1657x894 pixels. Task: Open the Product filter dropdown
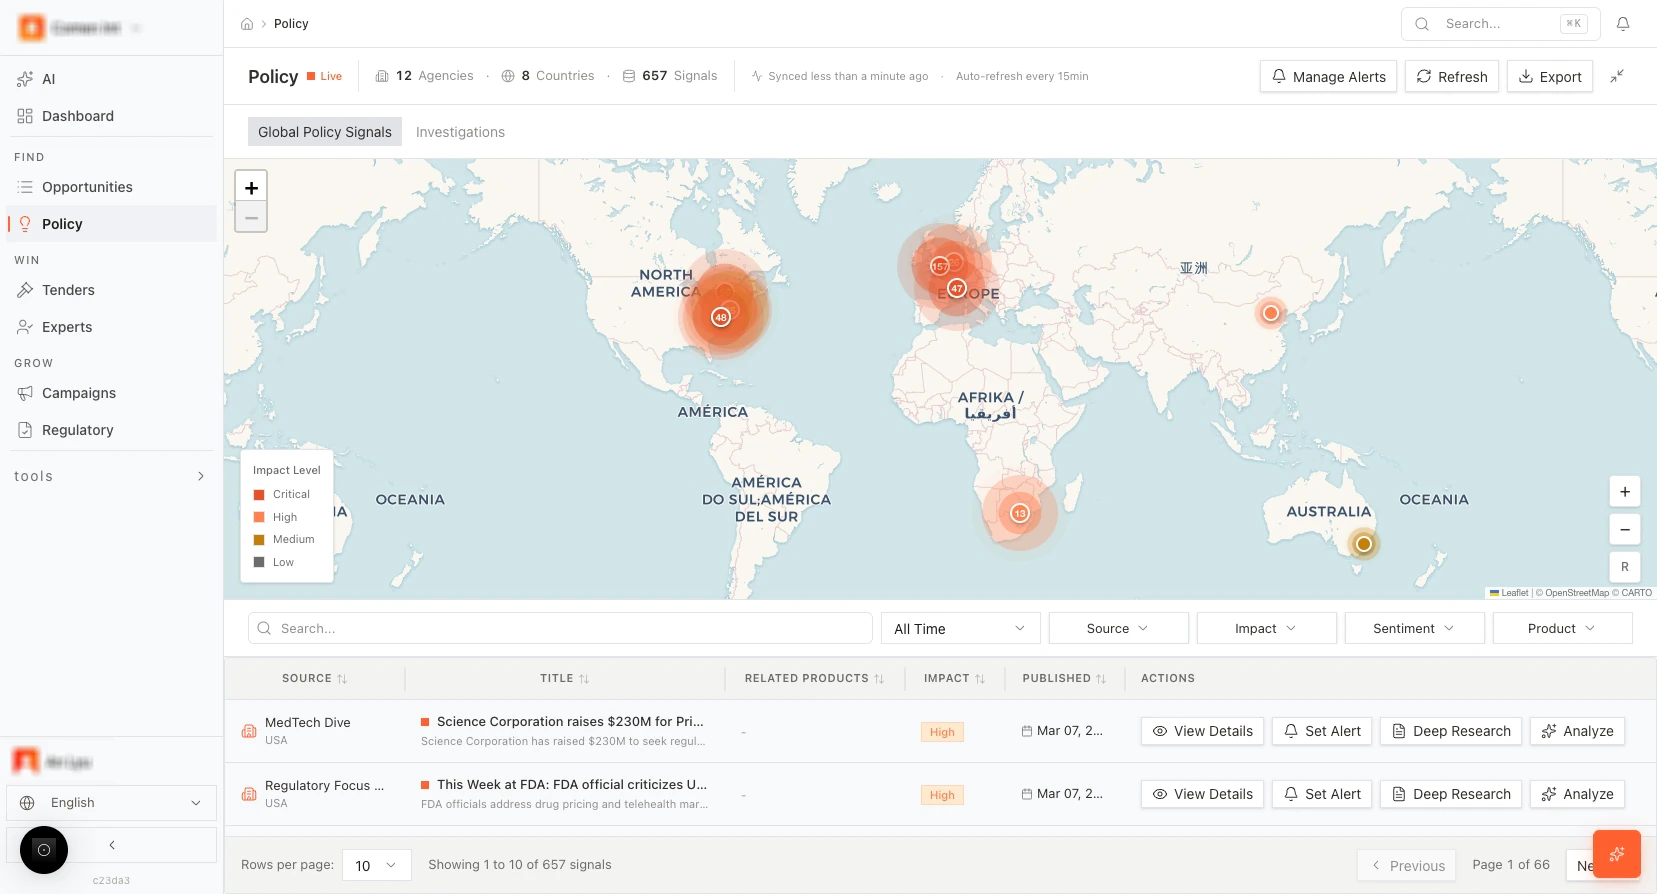point(1563,628)
